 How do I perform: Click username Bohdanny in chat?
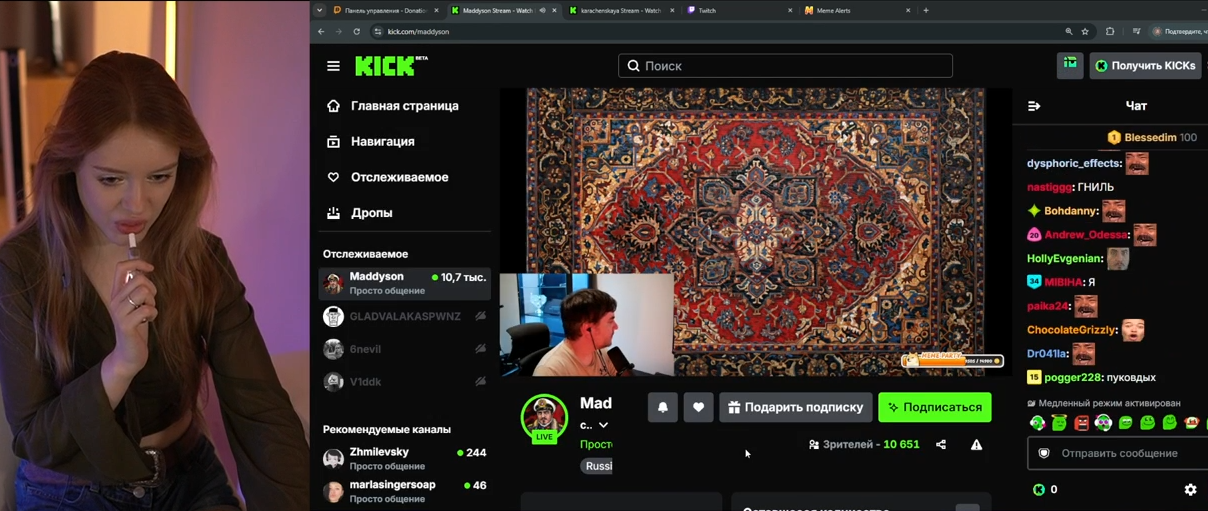[x=1070, y=211]
